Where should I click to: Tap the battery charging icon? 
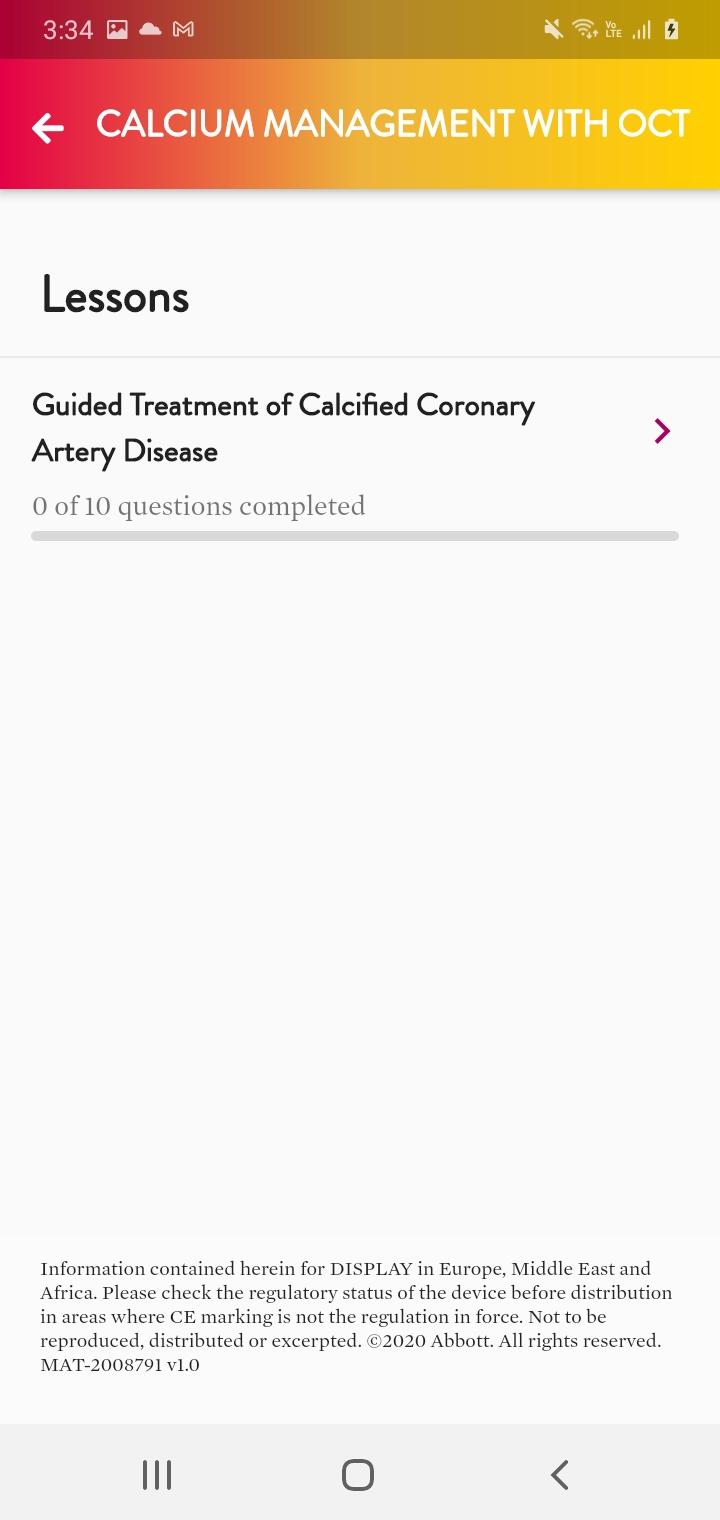671,30
